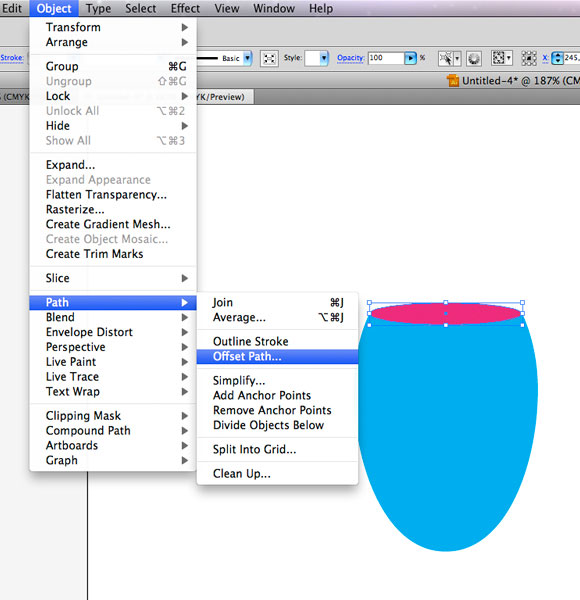This screenshot has height=600, width=580.
Task: Expand the Arrange submenu
Action: coord(113,42)
